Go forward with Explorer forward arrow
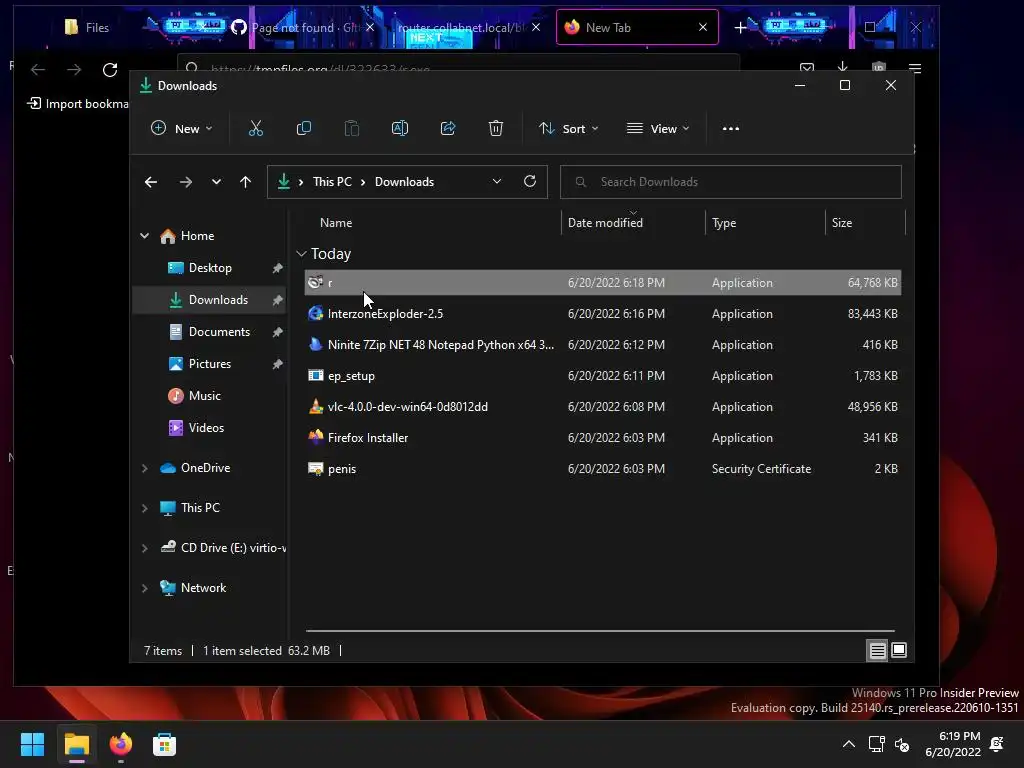Screen dimensions: 1024x768 [x=185, y=182]
